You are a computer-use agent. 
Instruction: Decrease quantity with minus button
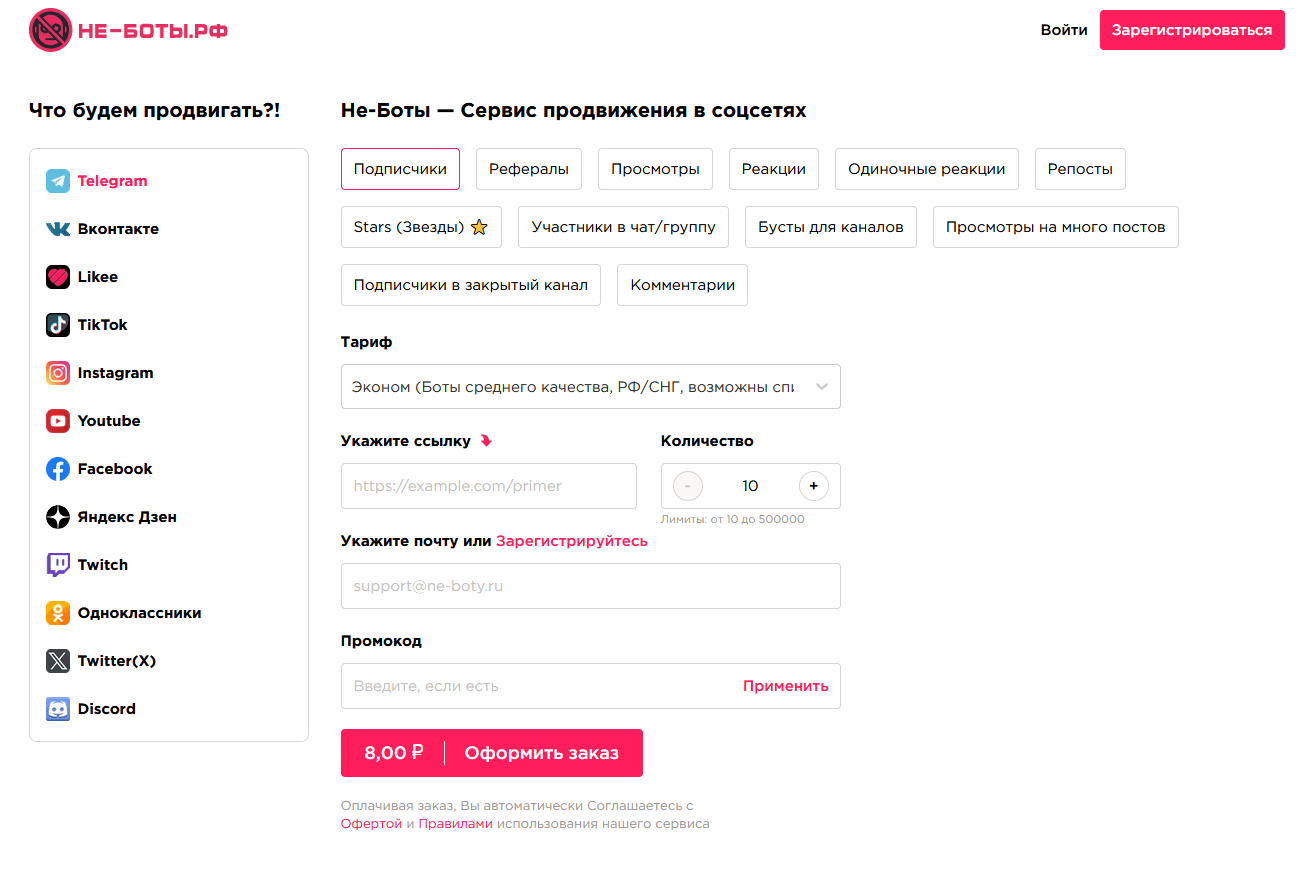tap(688, 486)
